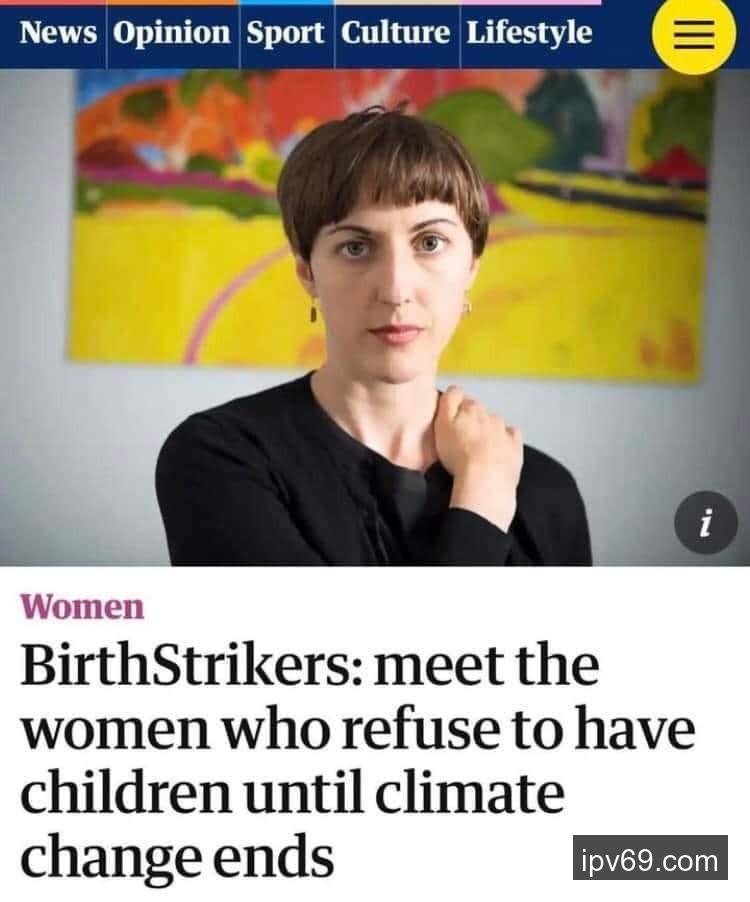Click the pink bar above Lifestyle
Screen dimensions: 750x902
click(530, 2)
